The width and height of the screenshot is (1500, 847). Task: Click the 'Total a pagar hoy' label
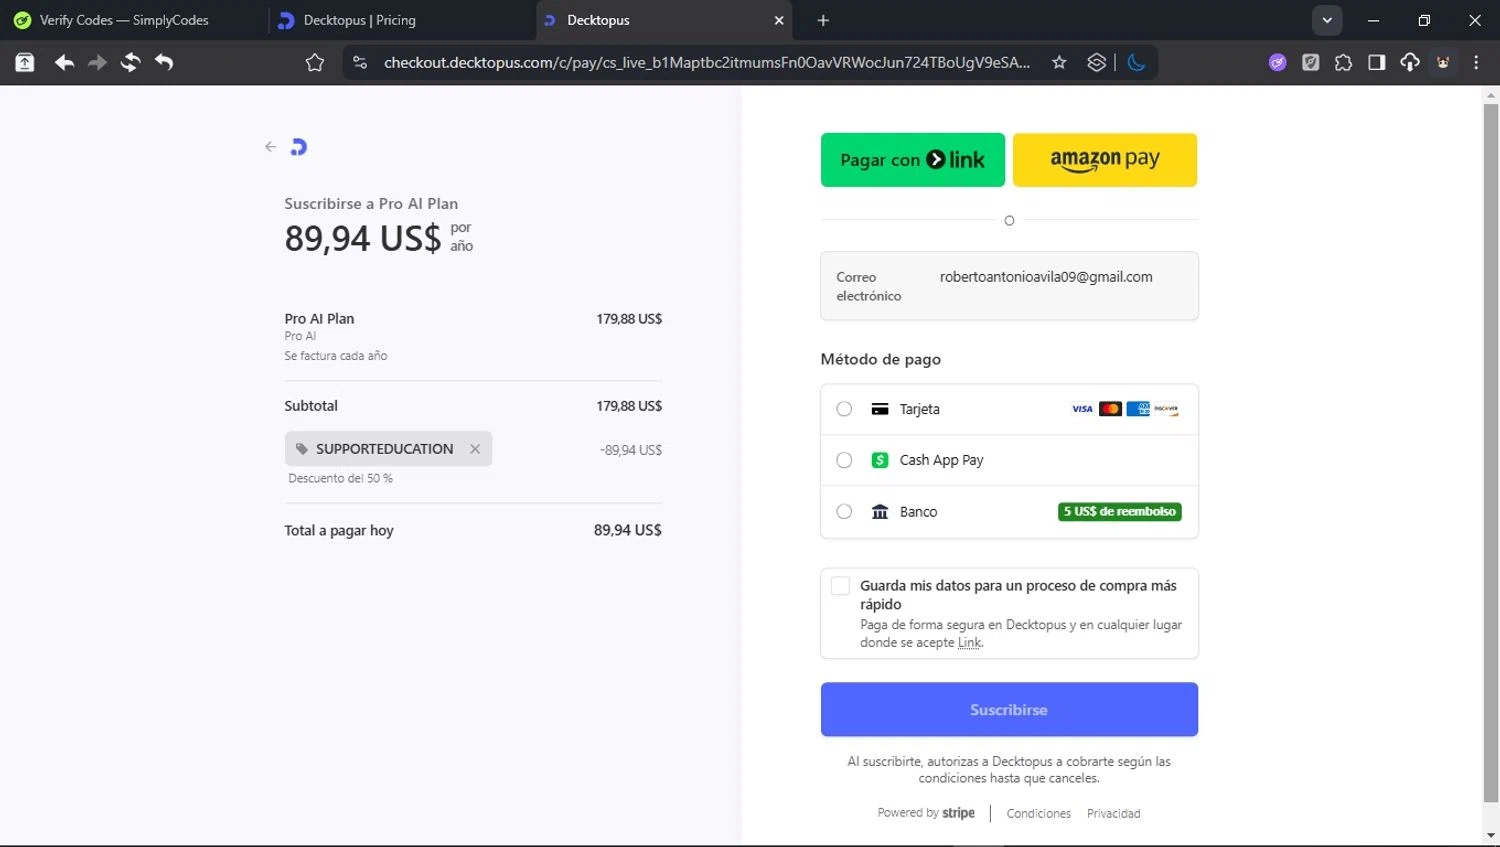[339, 531]
